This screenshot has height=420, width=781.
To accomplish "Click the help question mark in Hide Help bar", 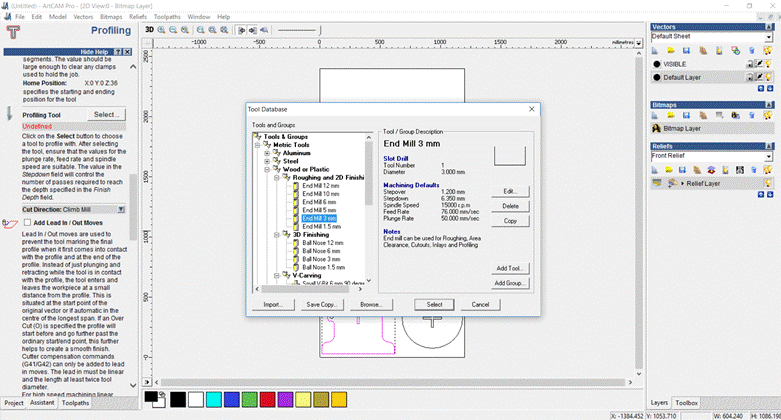I will (x=118, y=52).
